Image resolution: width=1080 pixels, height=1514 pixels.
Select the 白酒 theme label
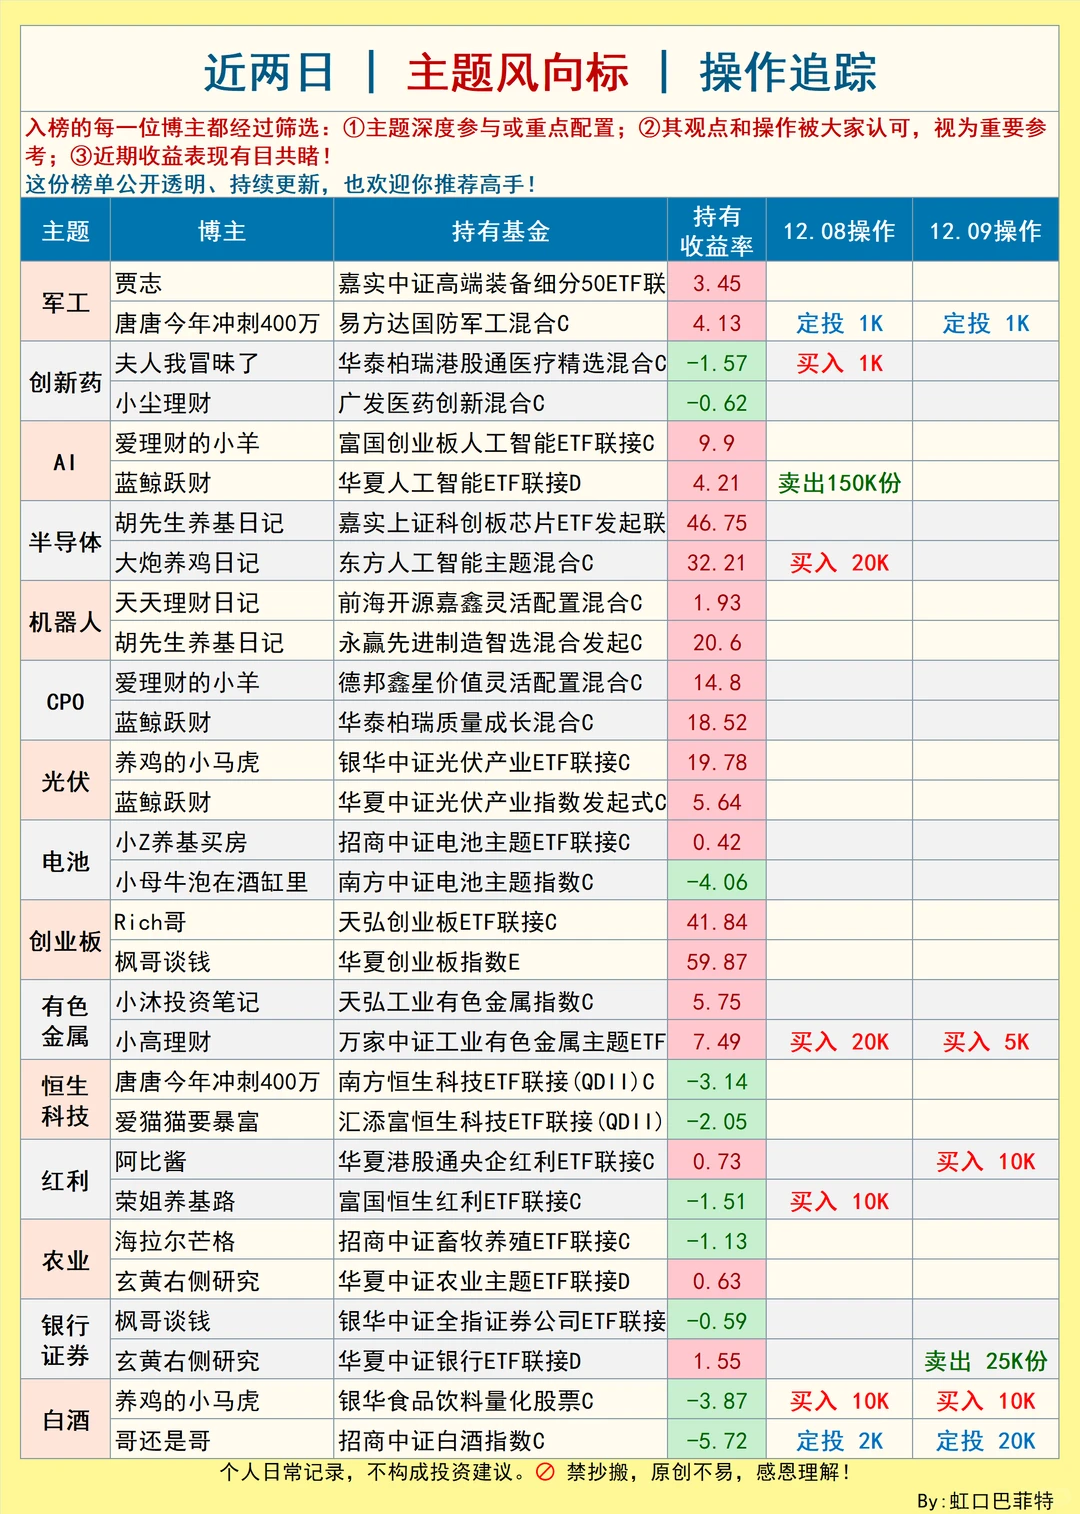tap(64, 1419)
